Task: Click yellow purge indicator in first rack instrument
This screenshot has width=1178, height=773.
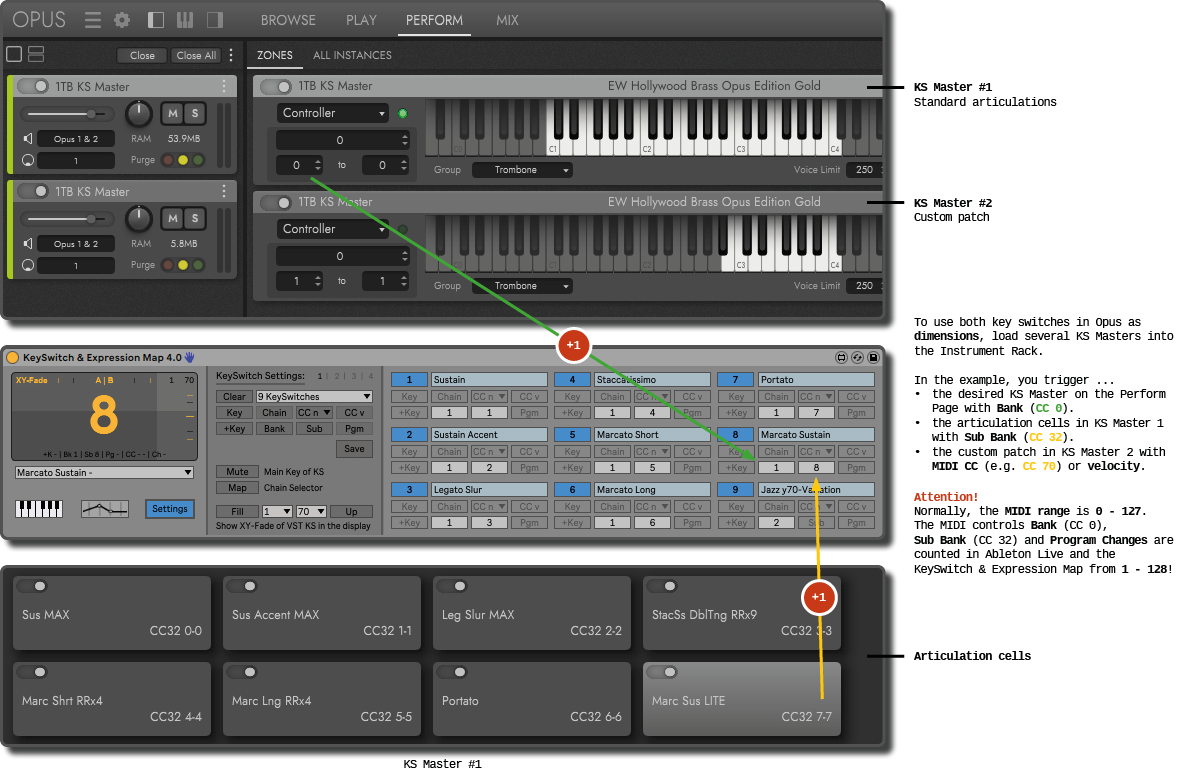Action: tap(183, 160)
